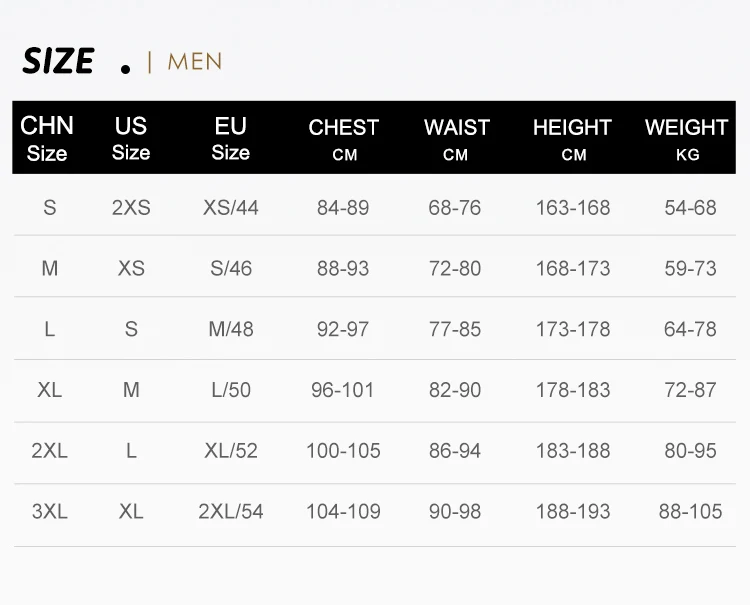
Task: Click weight value 80-95
Action: pos(690,451)
